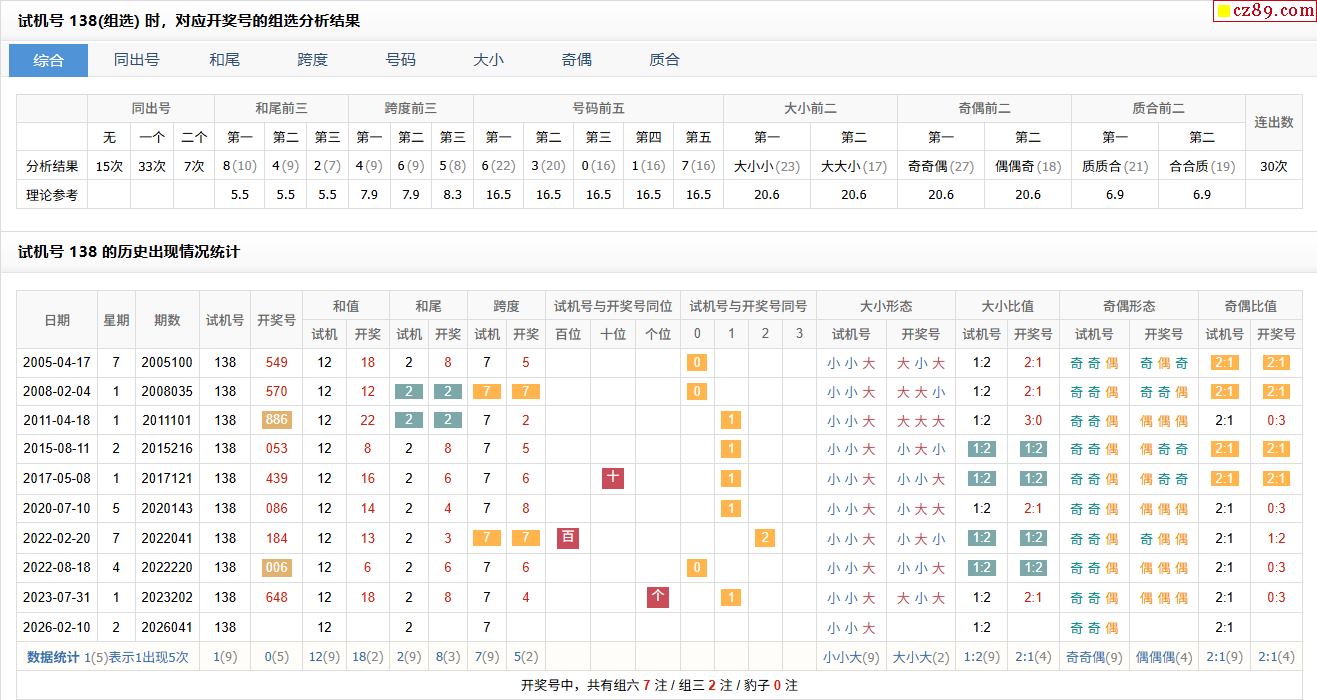The height and width of the screenshot is (700, 1317).
Task: Click the orange 2 badge in the 2022-02-20 row
Action: (765, 538)
